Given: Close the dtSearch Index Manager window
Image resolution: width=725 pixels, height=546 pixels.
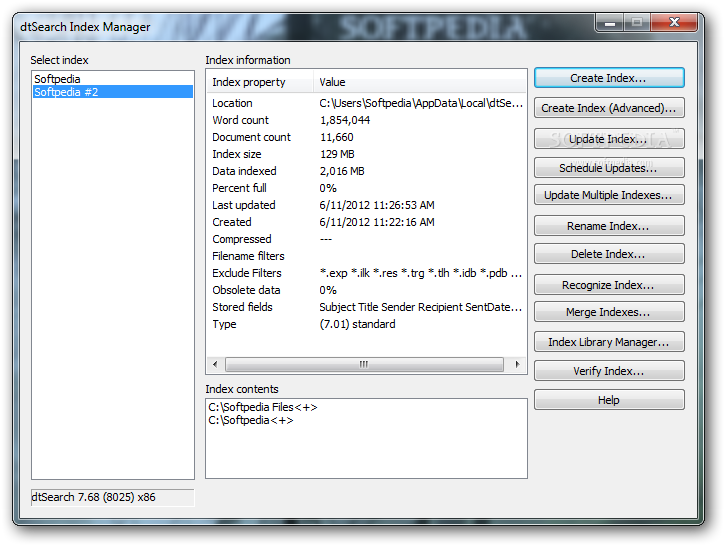Looking at the screenshot, I should pyautogui.click(x=674, y=22).
